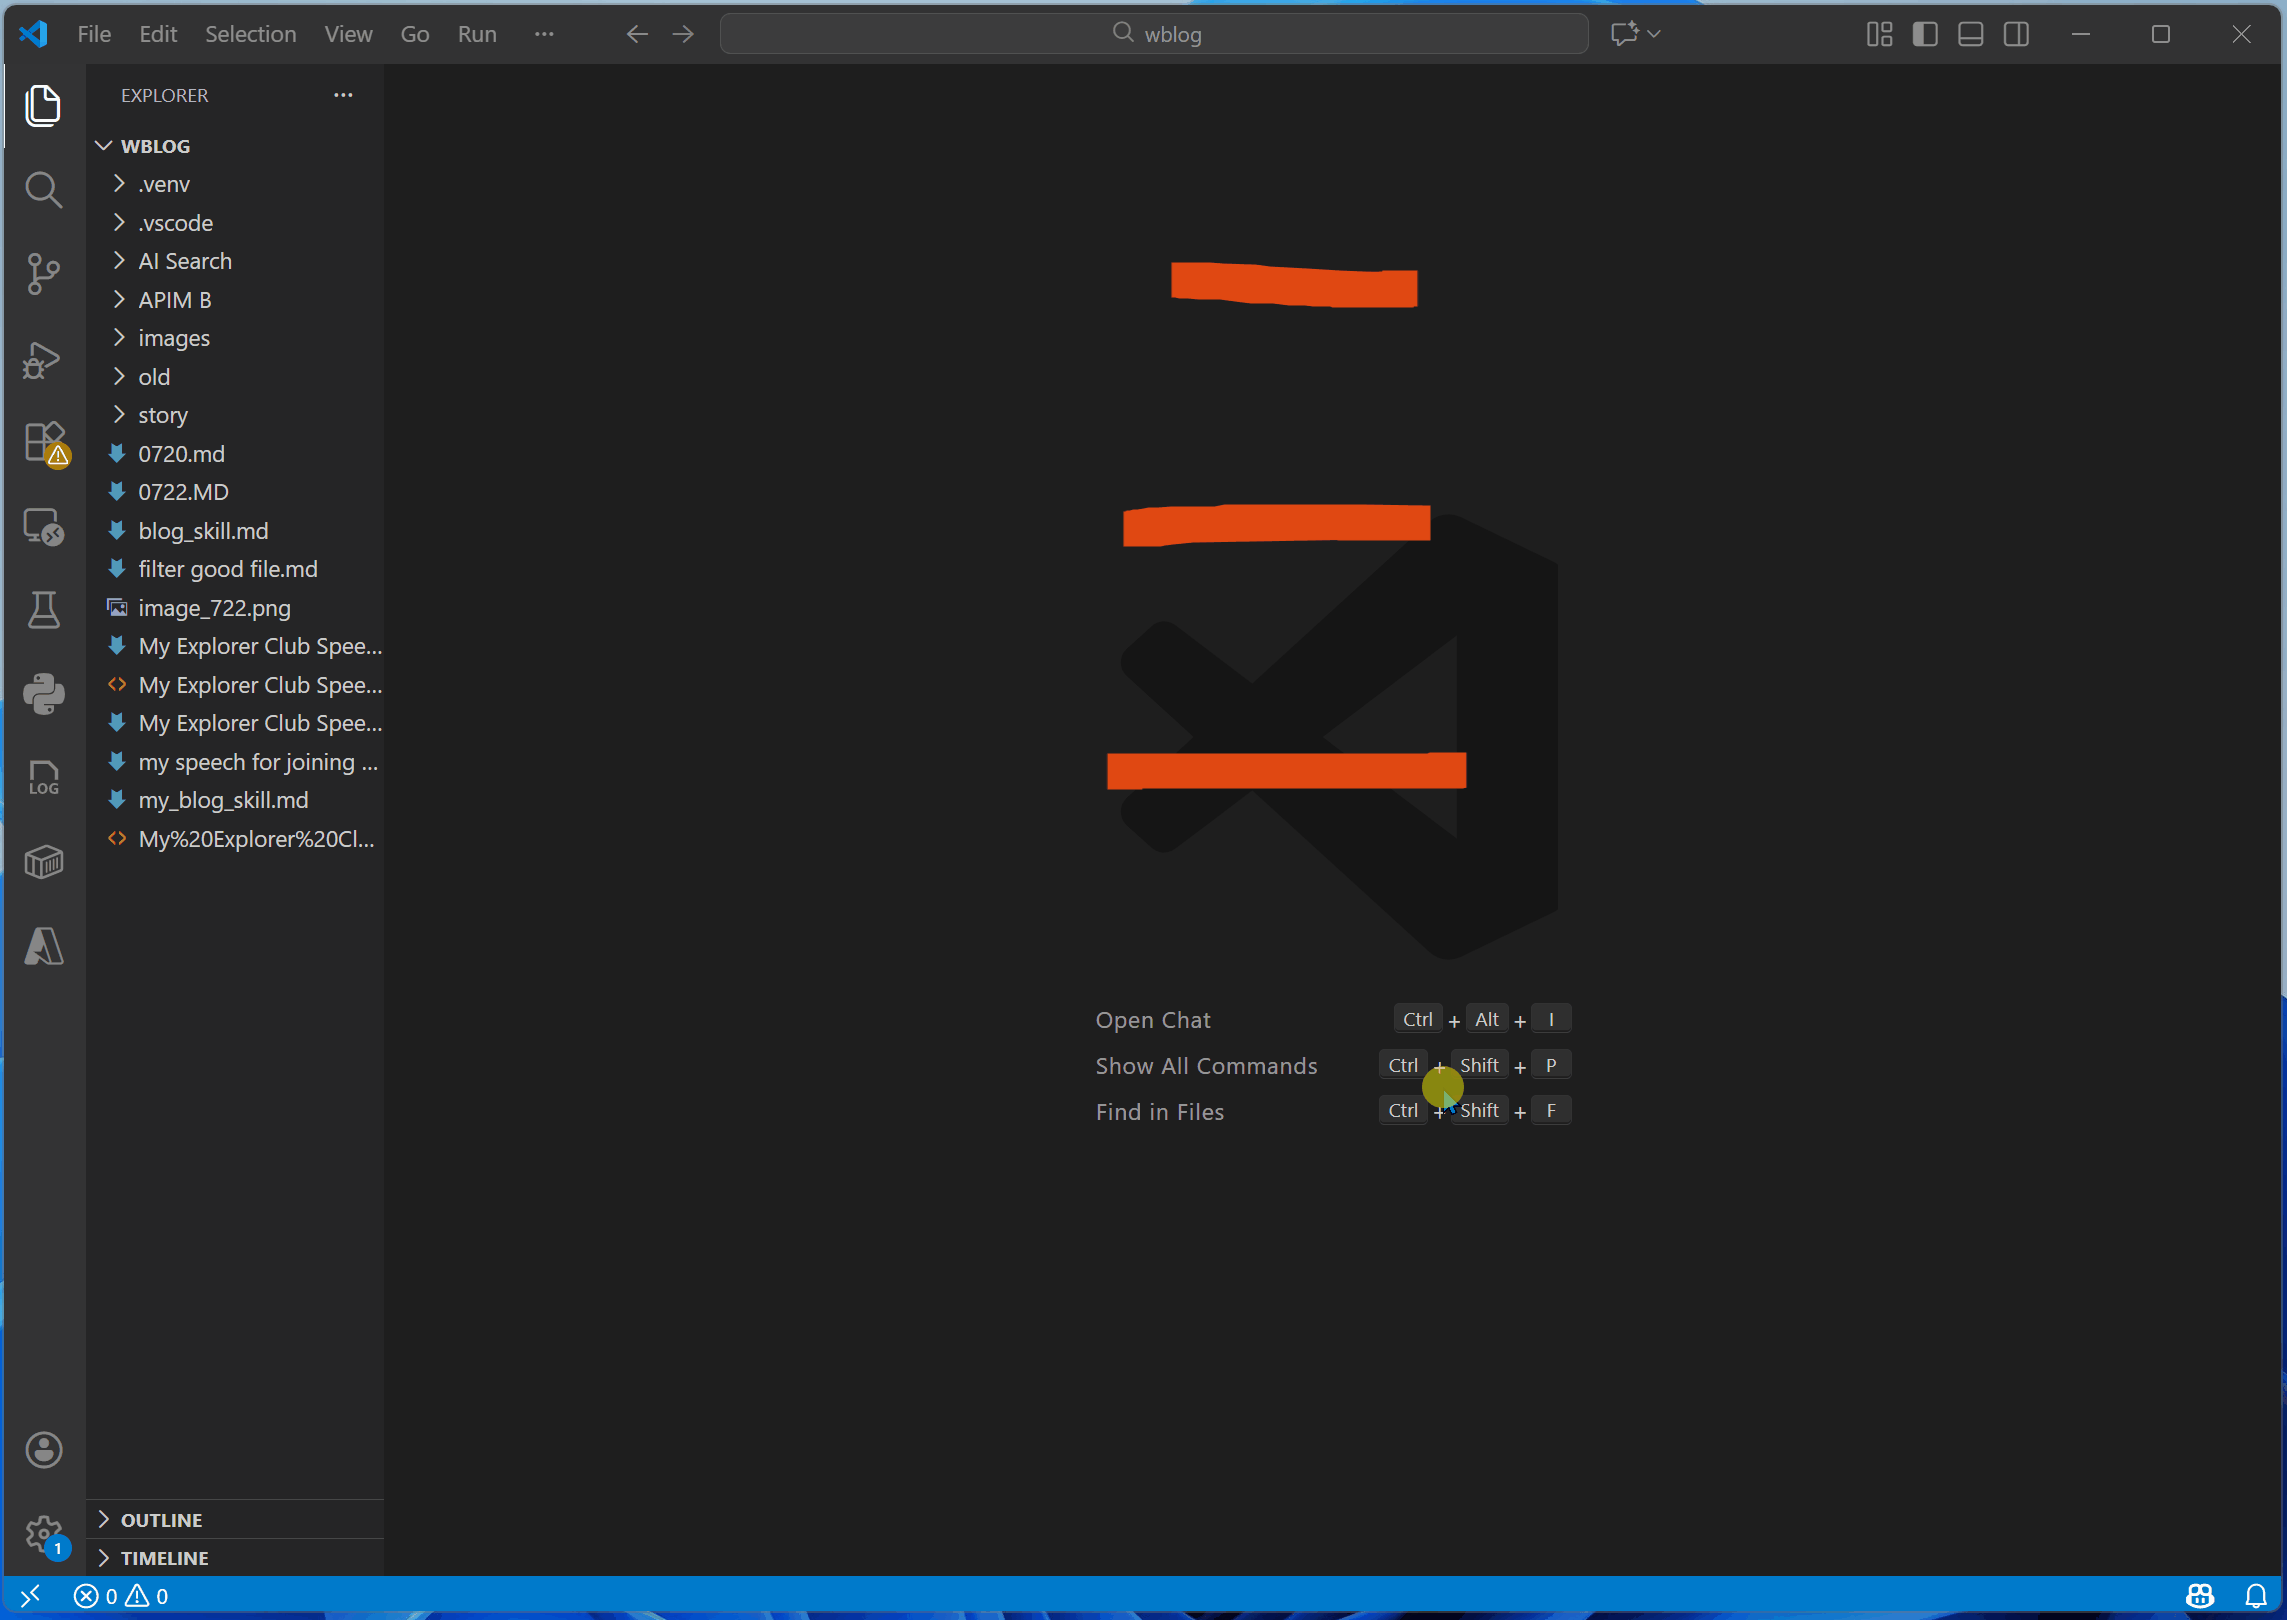Open the file 0720.md
The height and width of the screenshot is (1620, 2287).
click(235, 454)
